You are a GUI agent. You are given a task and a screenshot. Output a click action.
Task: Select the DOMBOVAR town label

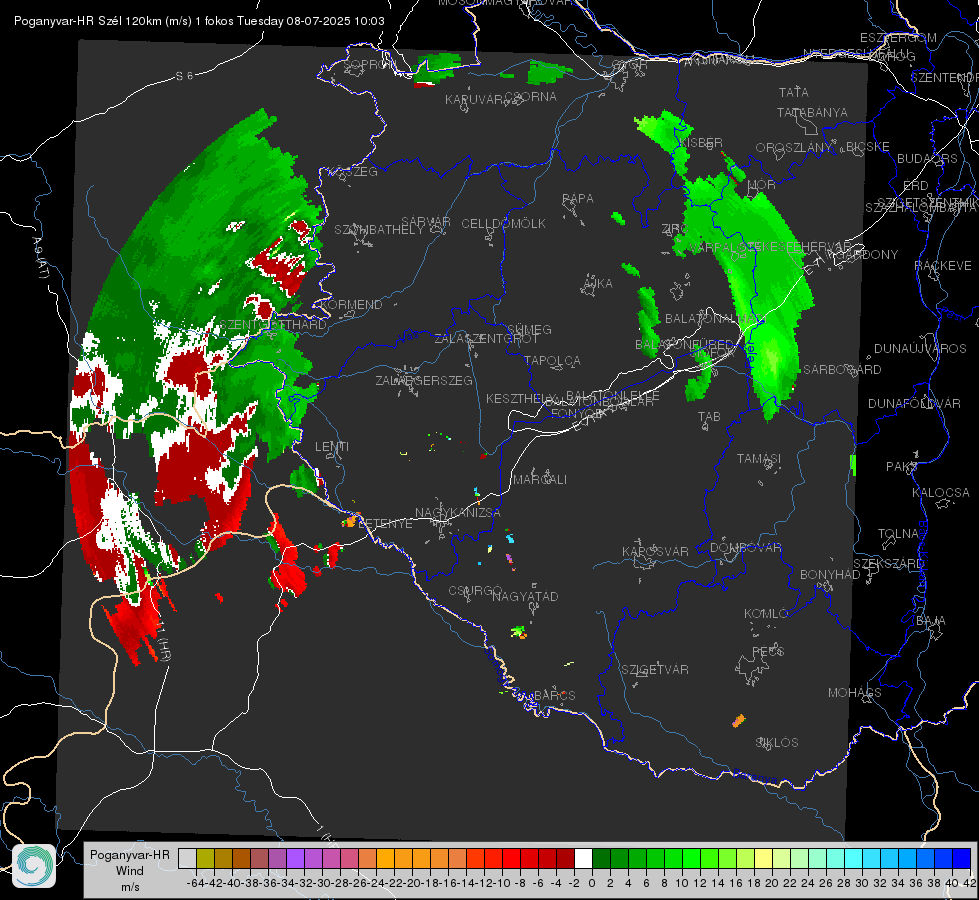pos(746,548)
